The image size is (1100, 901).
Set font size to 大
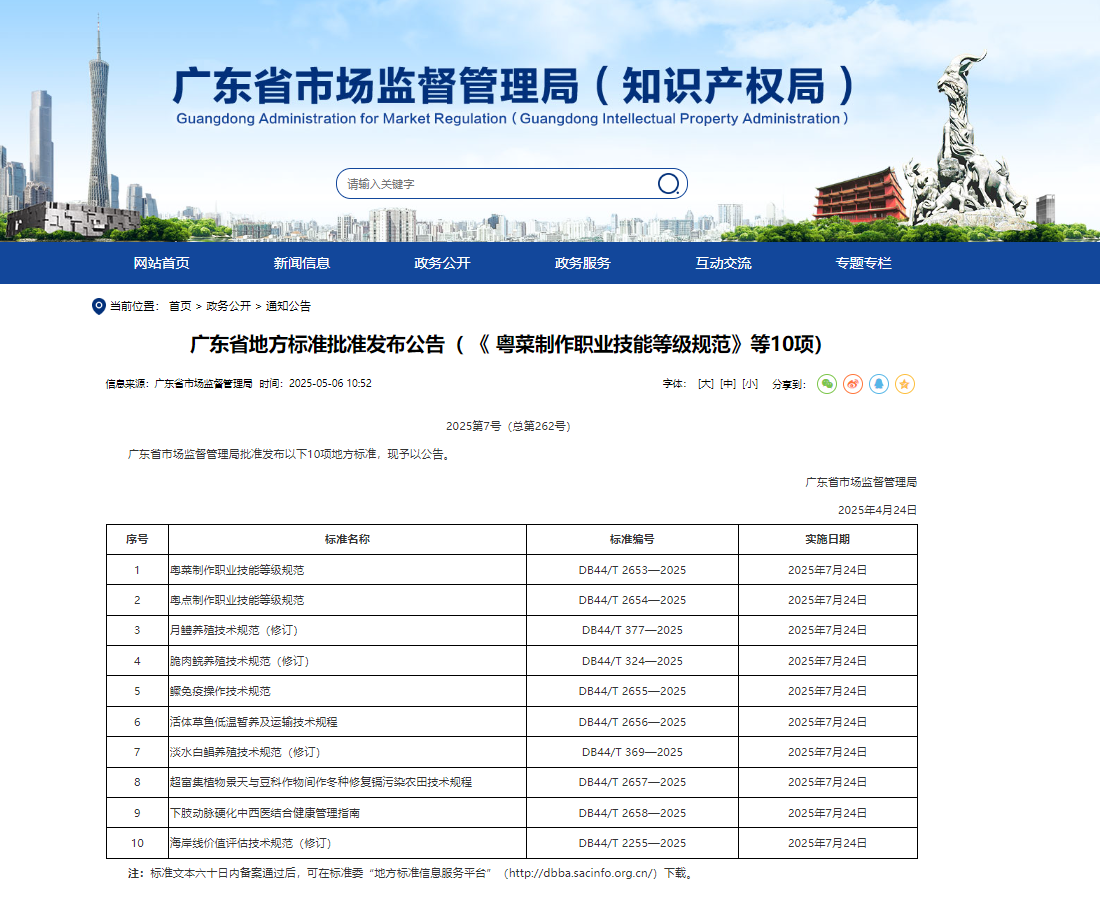click(706, 384)
